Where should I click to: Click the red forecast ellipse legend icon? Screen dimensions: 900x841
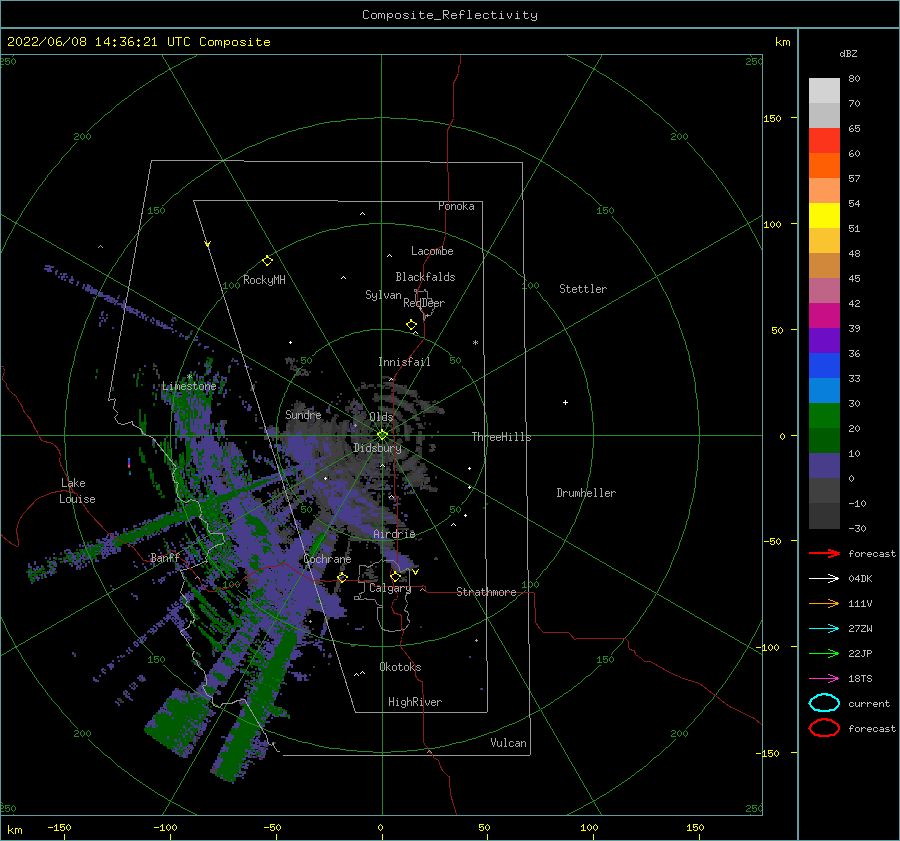point(824,728)
